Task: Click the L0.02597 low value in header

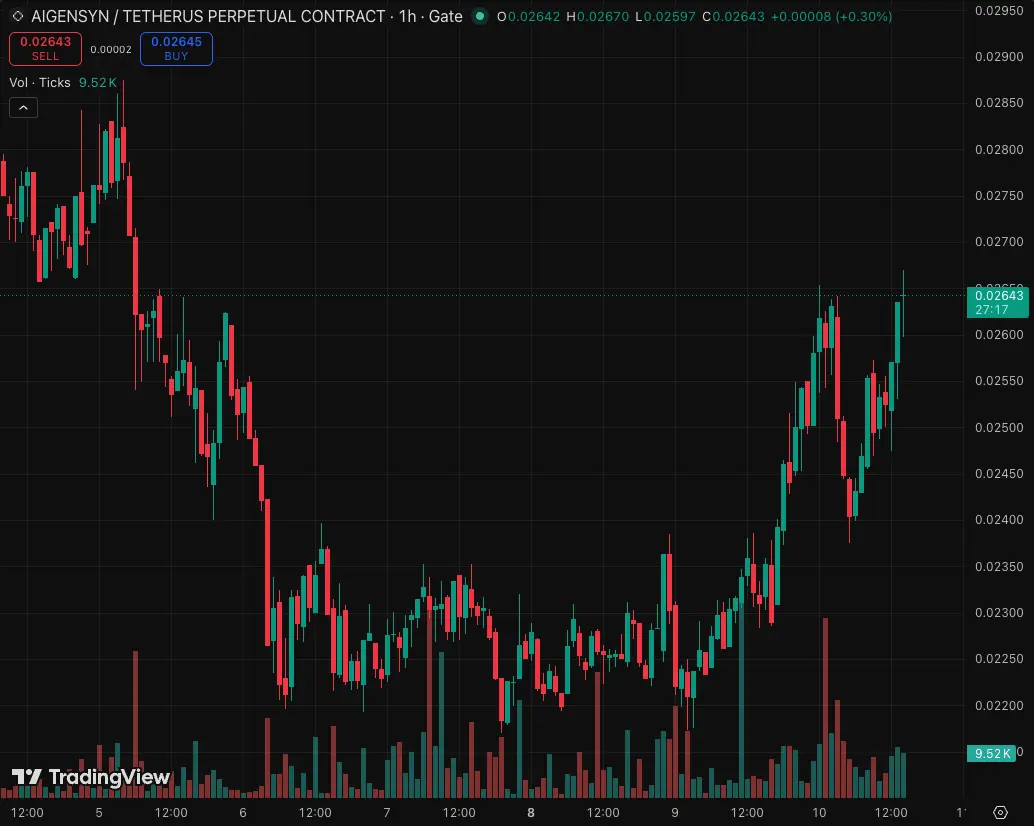Action: click(x=665, y=16)
